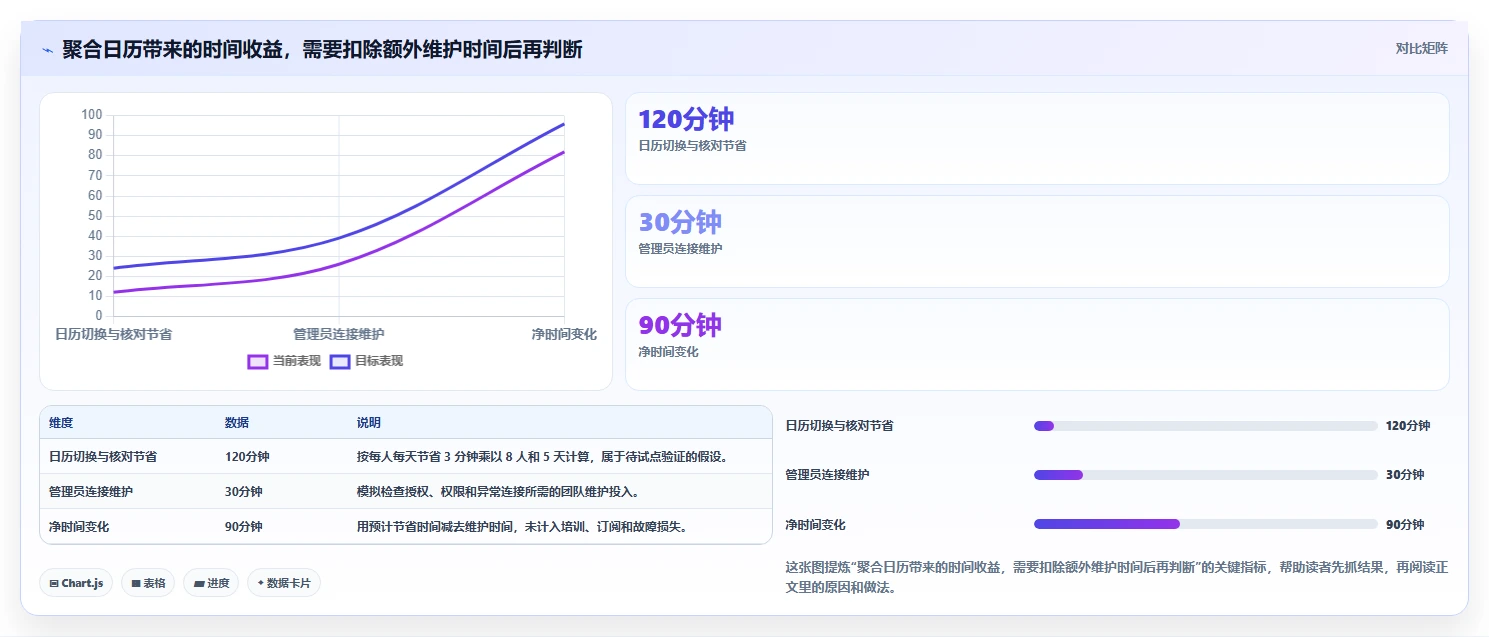Click the panel title heading text
Screen dimensions: 1489x637
coord(322,49)
